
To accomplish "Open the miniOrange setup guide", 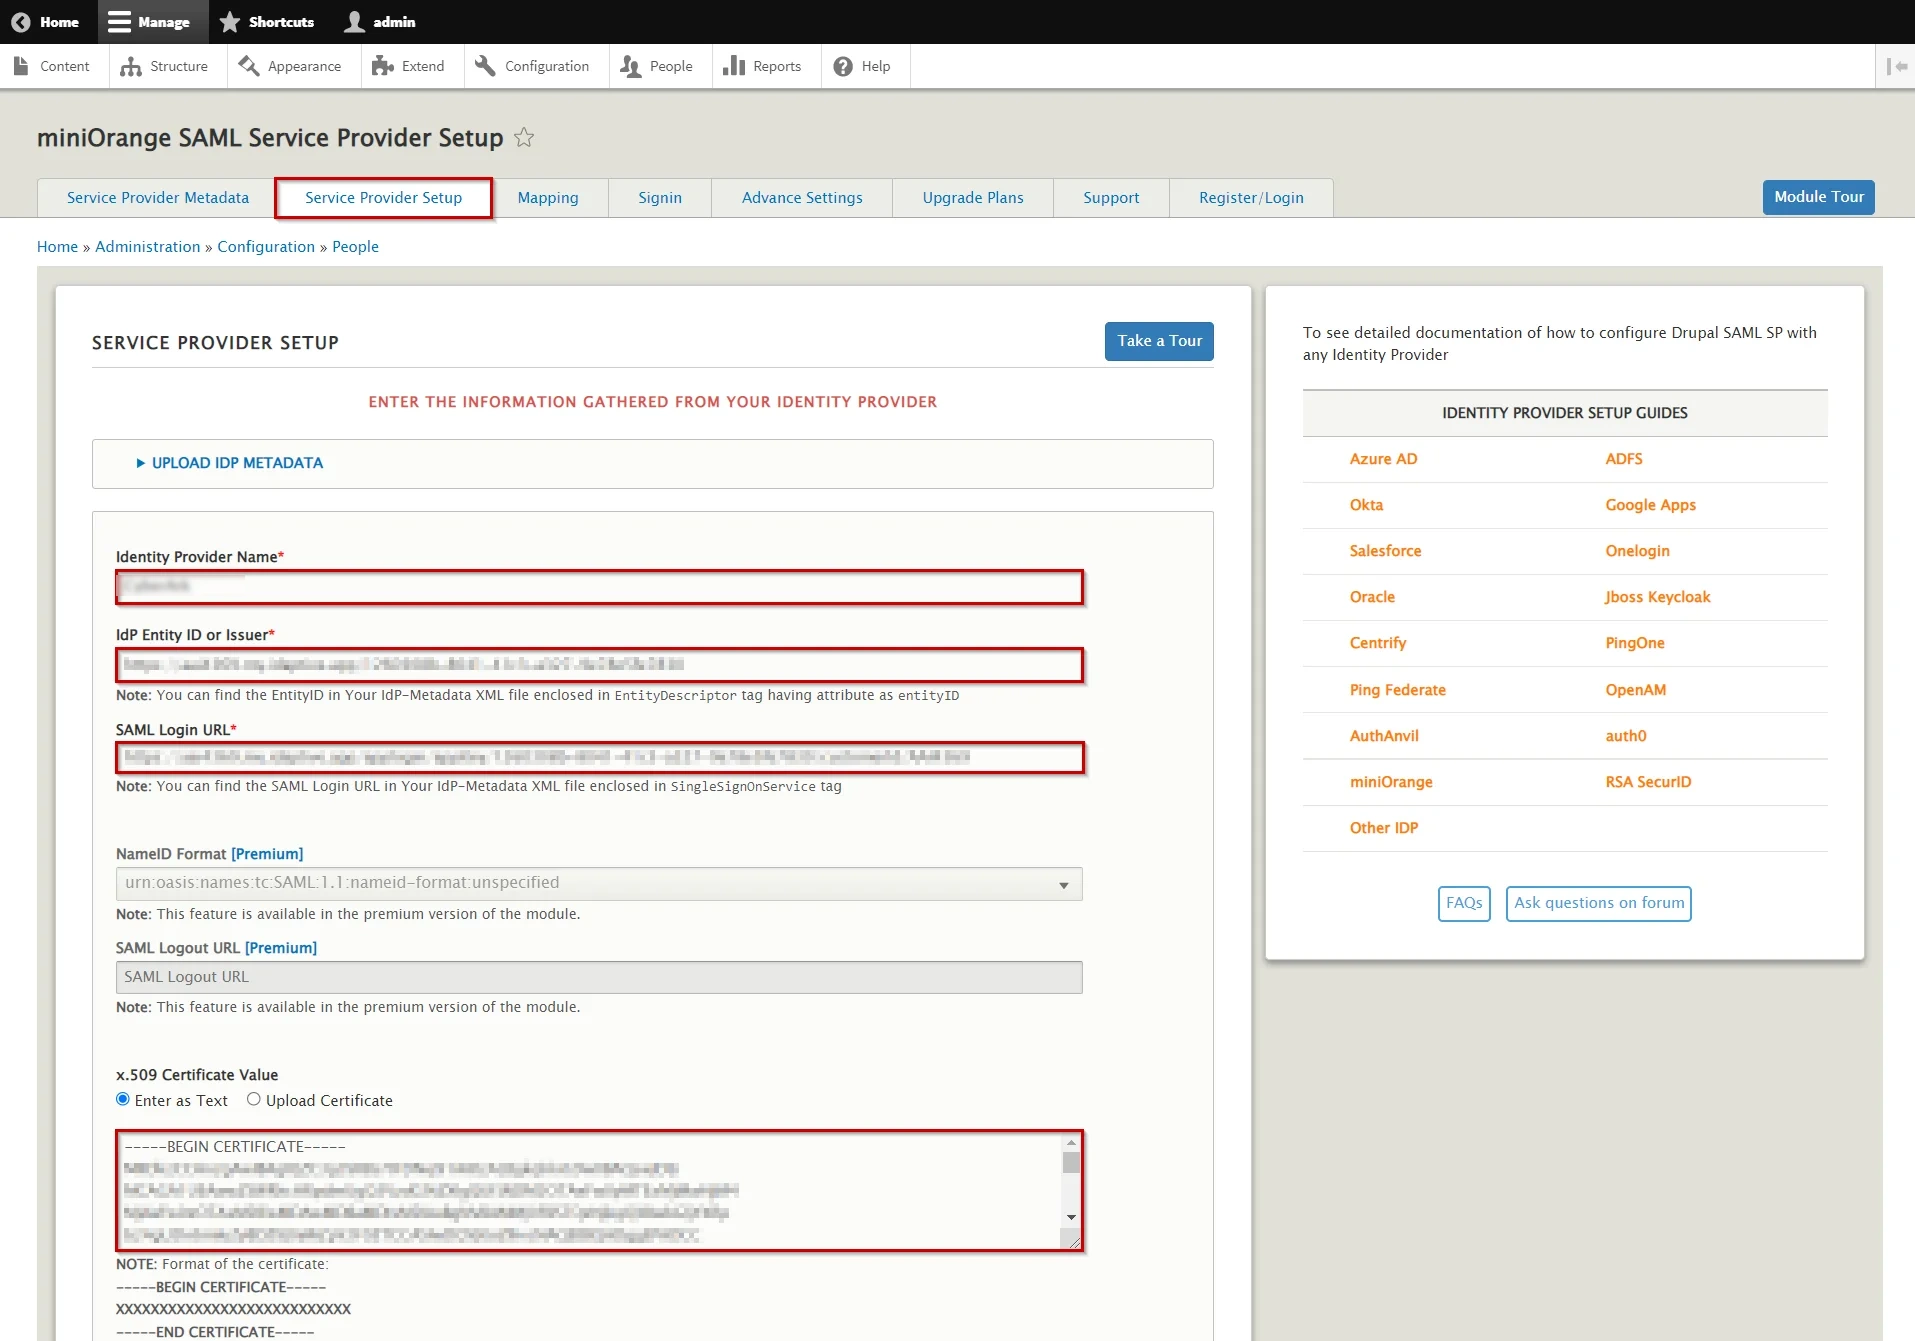I will pyautogui.click(x=1391, y=782).
